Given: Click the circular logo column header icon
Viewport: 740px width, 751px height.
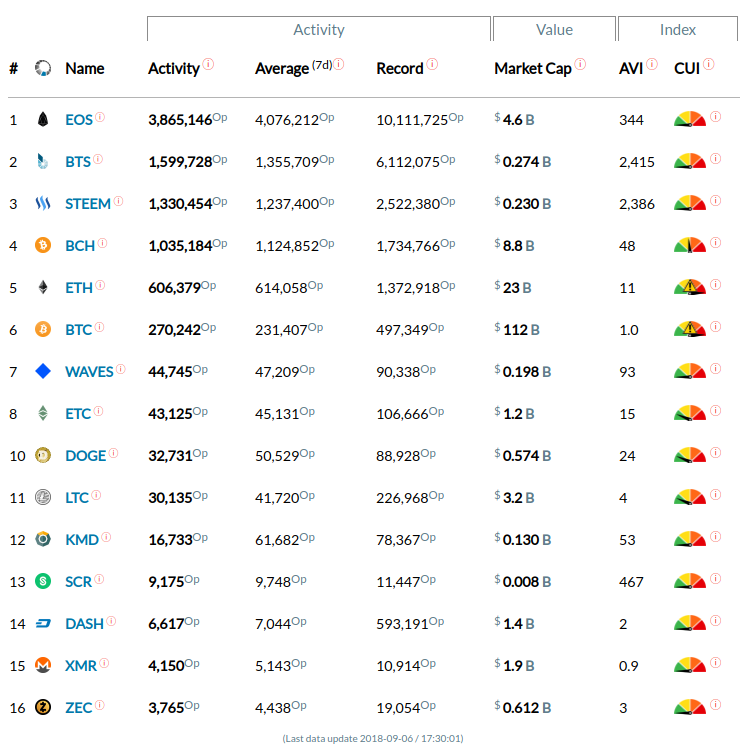Looking at the screenshot, I should [x=42, y=69].
